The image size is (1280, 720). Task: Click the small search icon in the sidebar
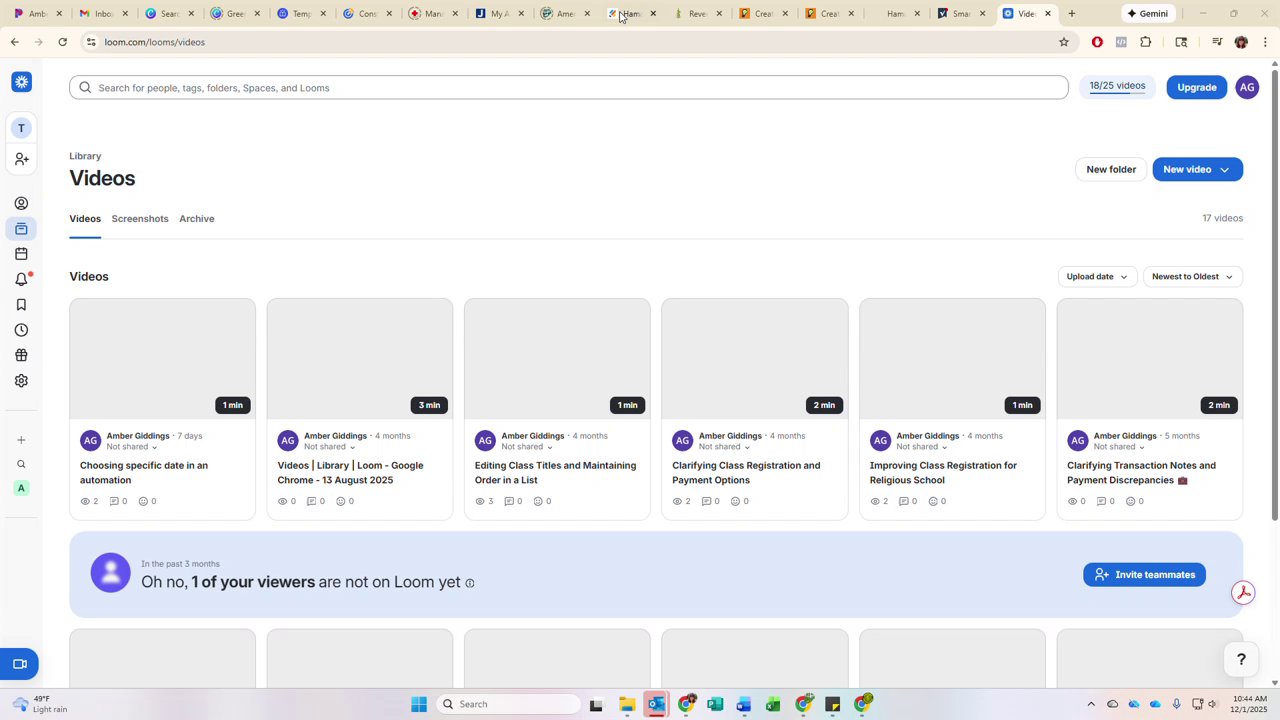pyautogui.click(x=21, y=464)
